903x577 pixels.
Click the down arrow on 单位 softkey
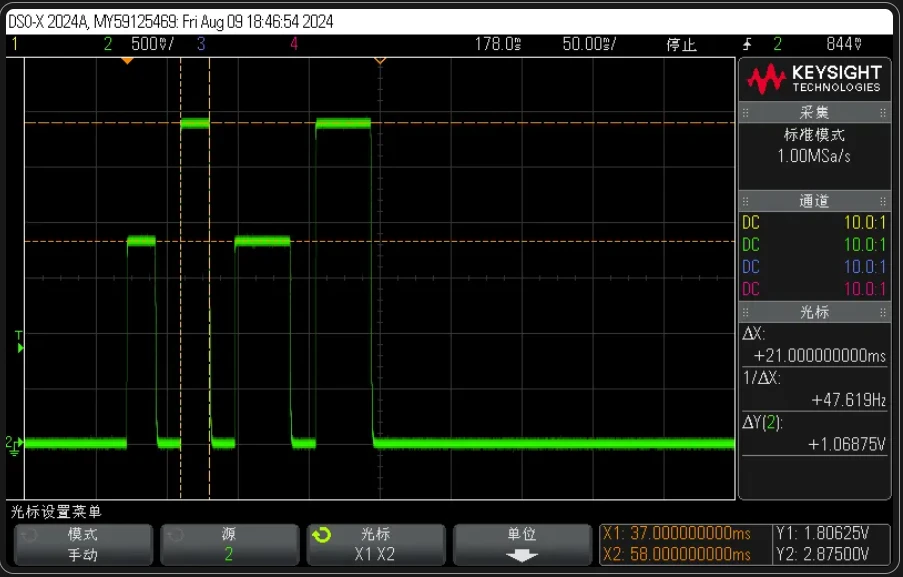point(522,555)
